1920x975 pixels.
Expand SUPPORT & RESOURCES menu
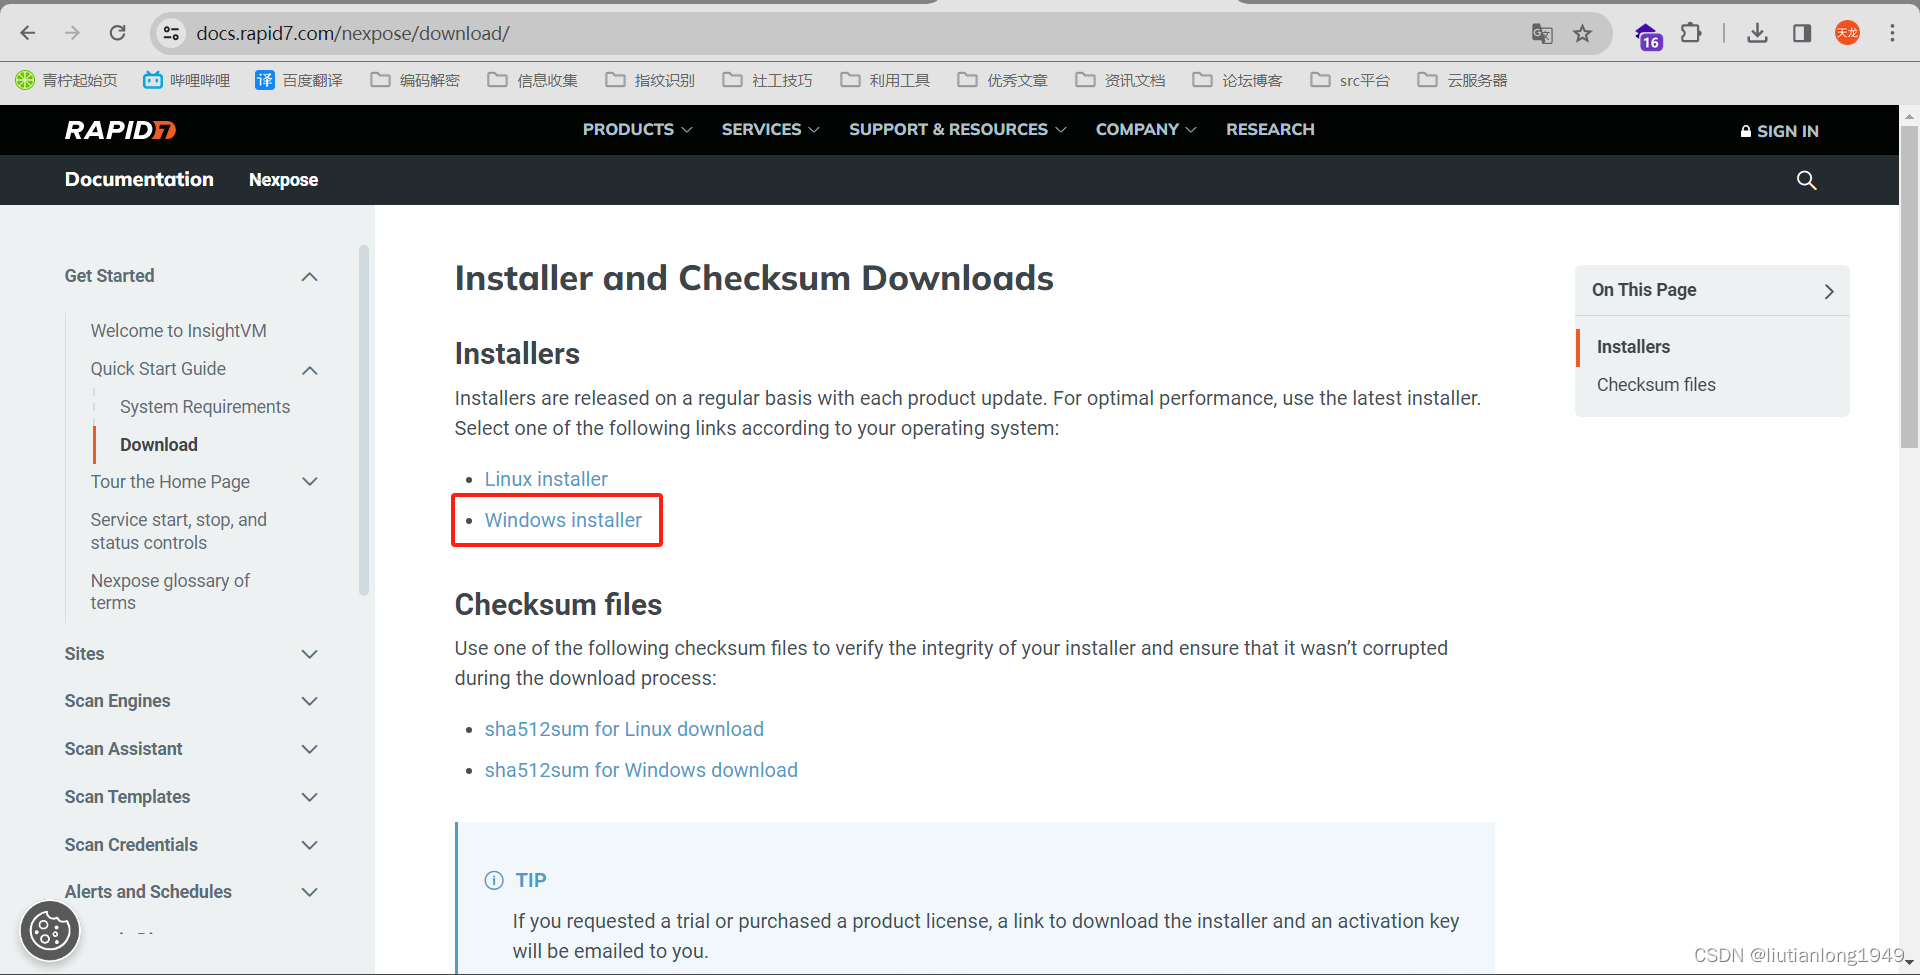pyautogui.click(x=957, y=129)
